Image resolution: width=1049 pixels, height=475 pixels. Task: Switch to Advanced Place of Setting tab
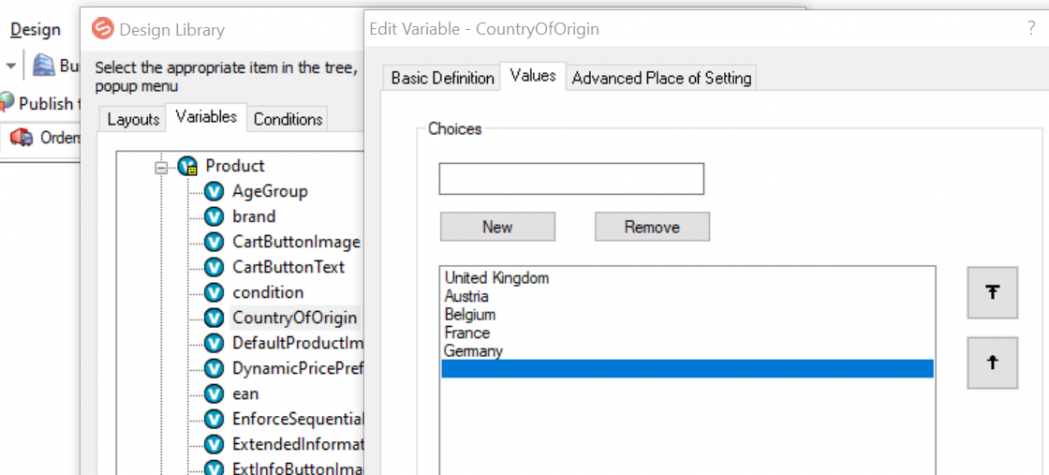(661, 77)
